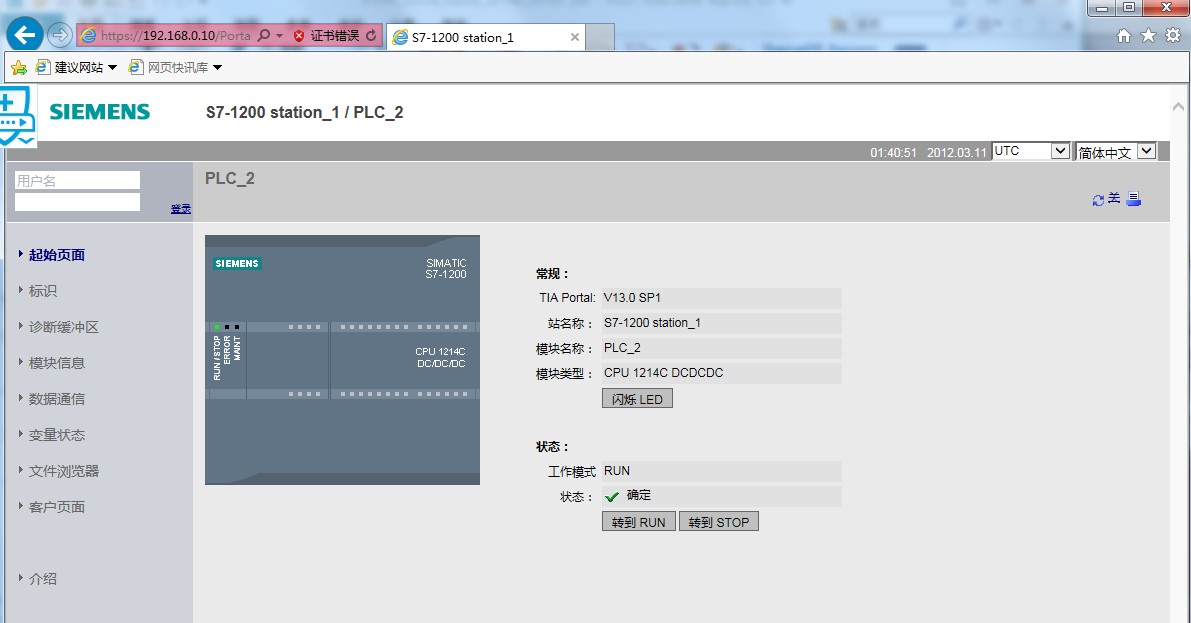Open the 诊断缓冲区 diagnostic buffer page
The width and height of the screenshot is (1191, 623).
coord(64,327)
